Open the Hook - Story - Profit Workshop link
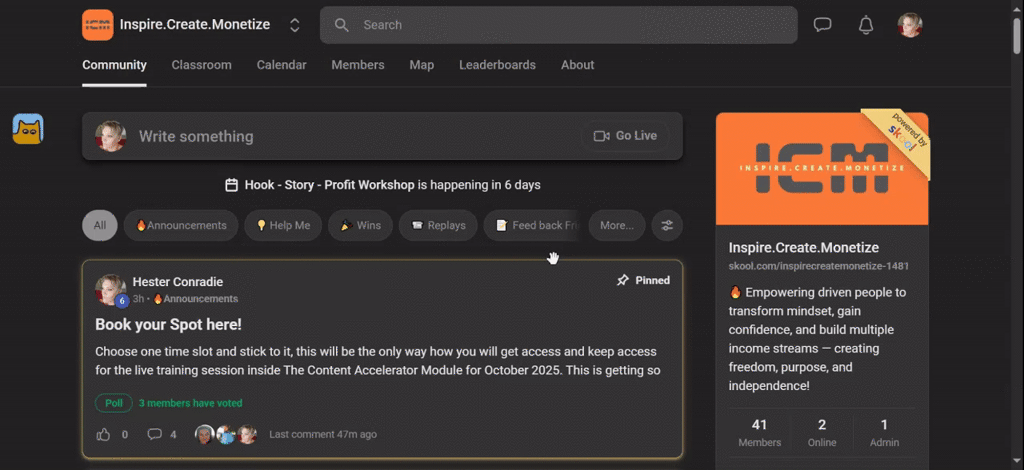Viewport: 1024px width, 470px height. 329,185
